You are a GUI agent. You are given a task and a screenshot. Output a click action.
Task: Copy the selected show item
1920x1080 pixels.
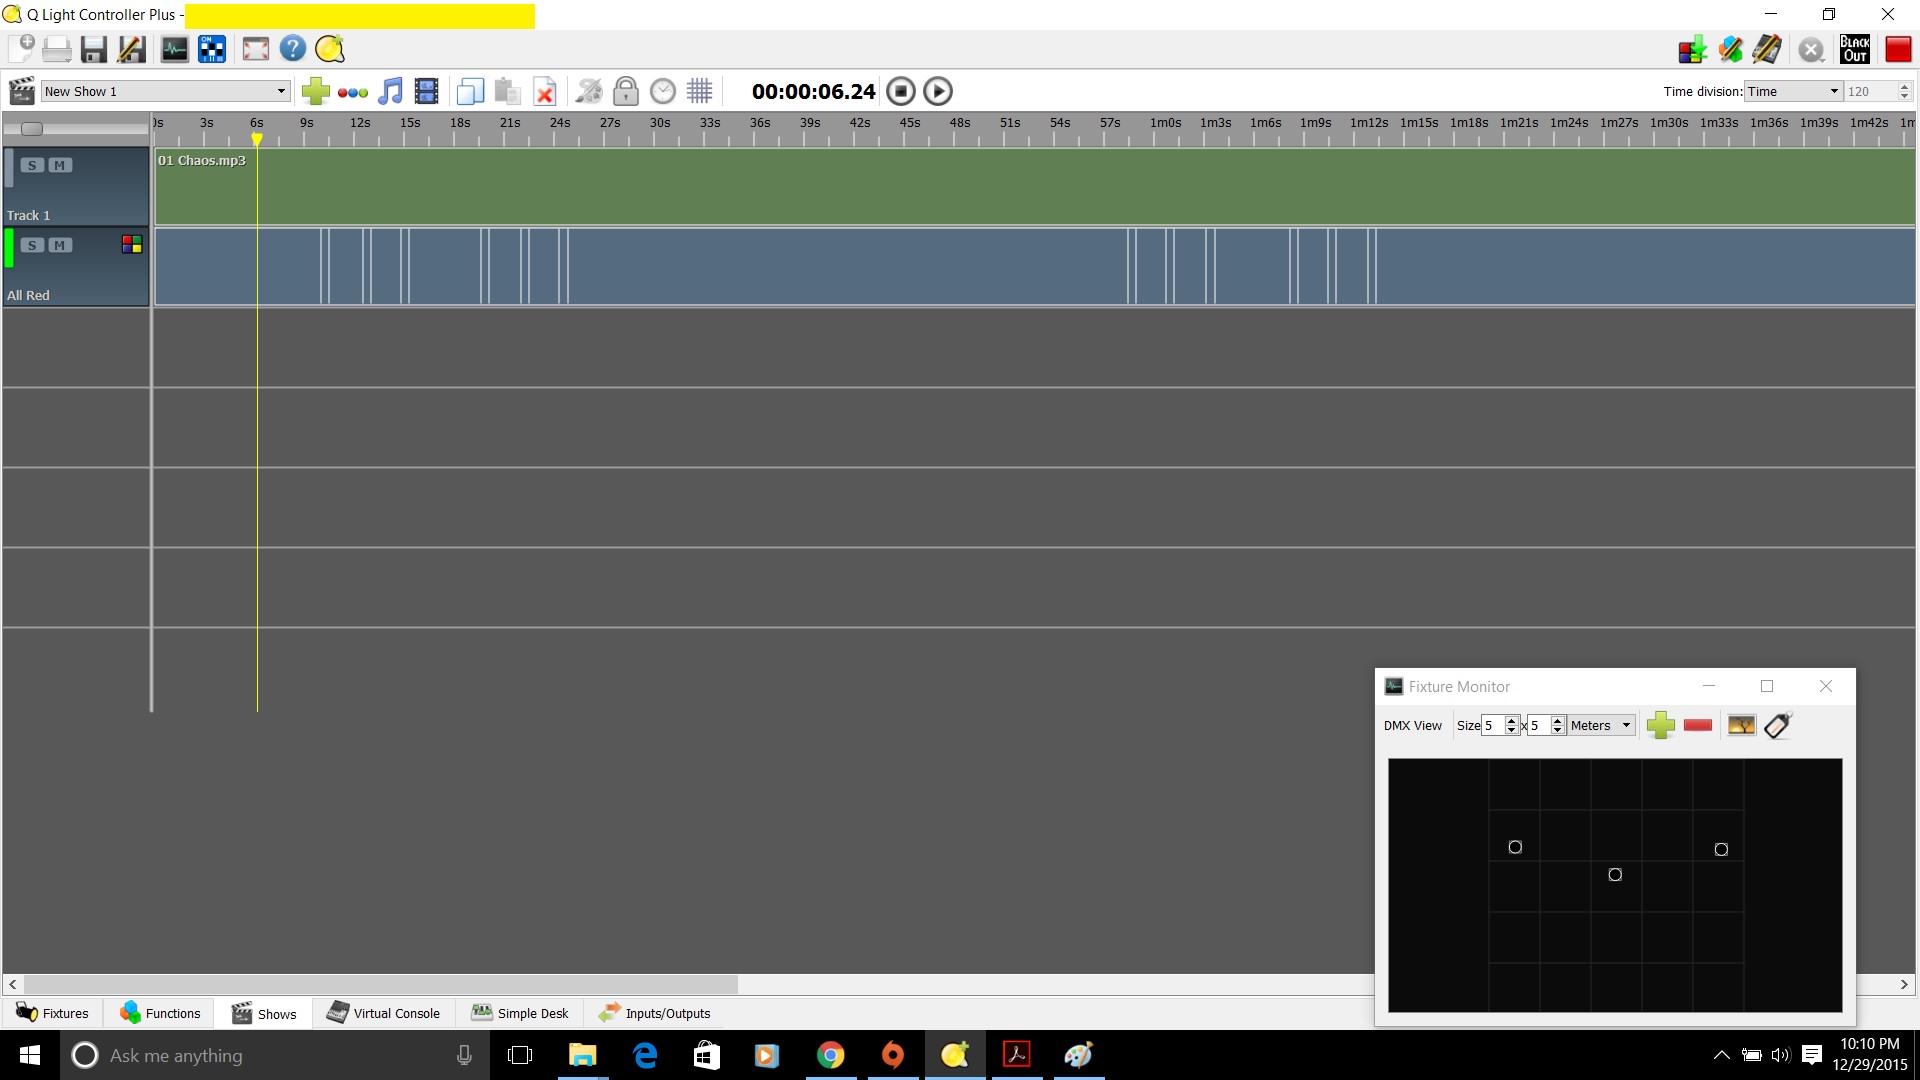tap(470, 91)
